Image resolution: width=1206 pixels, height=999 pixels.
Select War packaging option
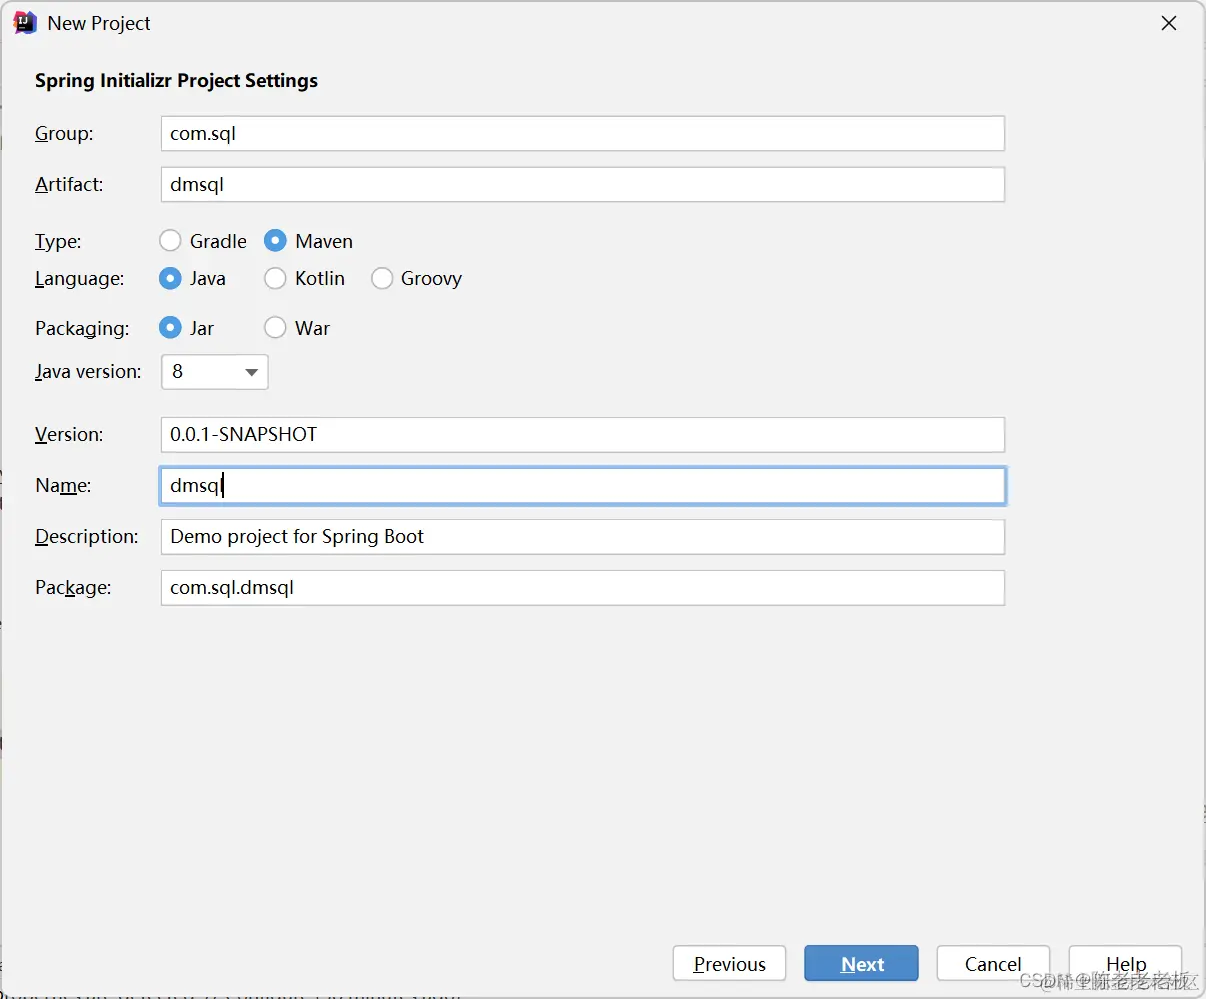[276, 328]
